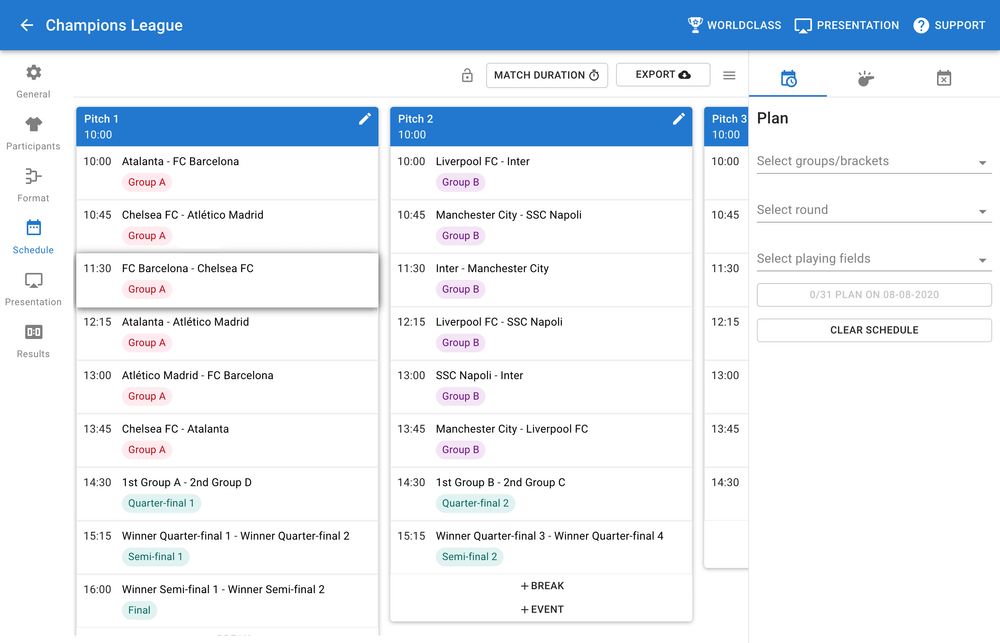The image size is (1000, 643).
Task: Open Results scoreboard section
Action: 33,341
